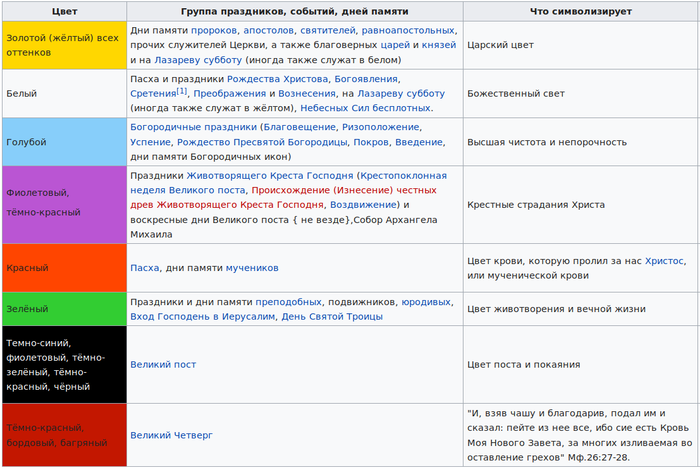The image size is (700, 470).
Task: Click the «Животворящего Креста Господня» link
Action: click(x=269, y=176)
